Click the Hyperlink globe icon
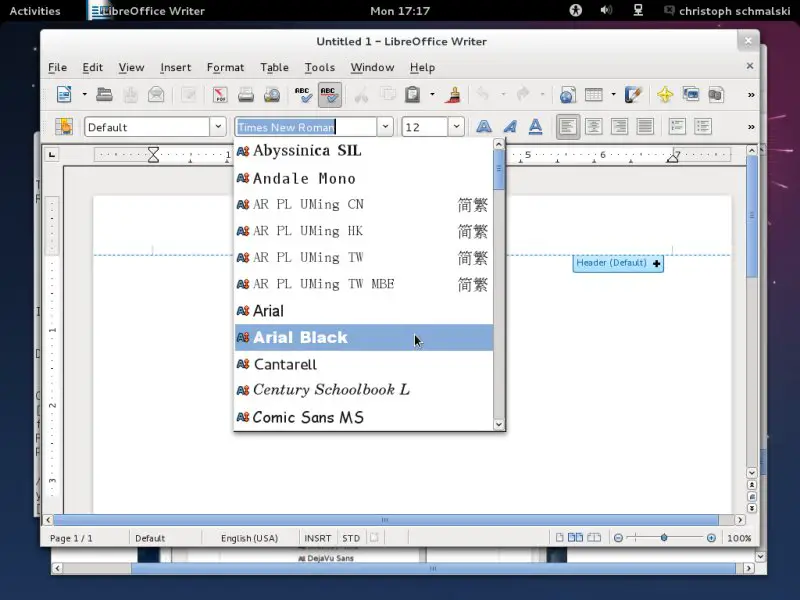 click(x=567, y=94)
